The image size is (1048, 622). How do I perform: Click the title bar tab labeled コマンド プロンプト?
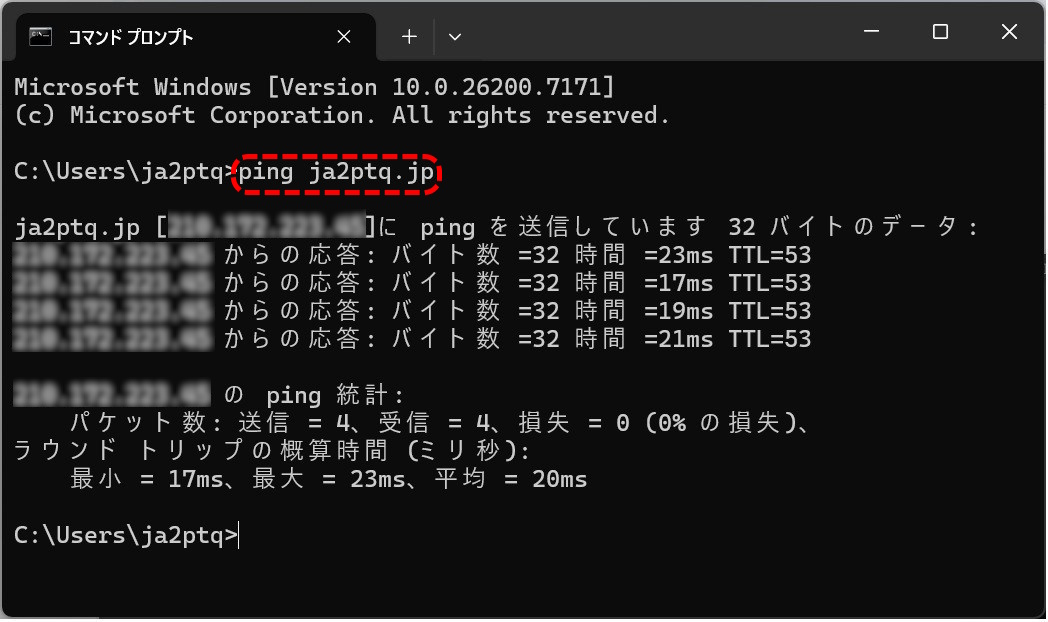(150, 36)
